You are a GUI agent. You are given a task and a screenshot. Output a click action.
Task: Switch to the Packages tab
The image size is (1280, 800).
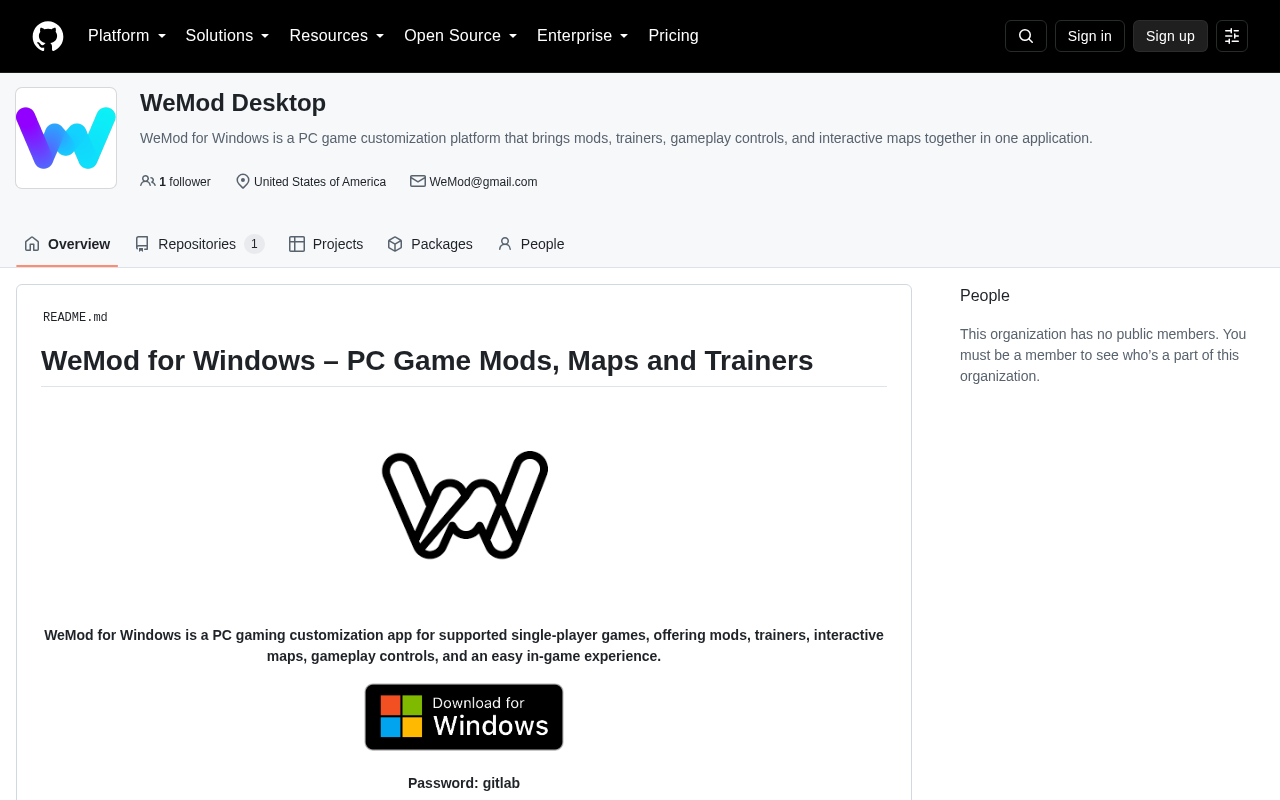pyautogui.click(x=430, y=244)
